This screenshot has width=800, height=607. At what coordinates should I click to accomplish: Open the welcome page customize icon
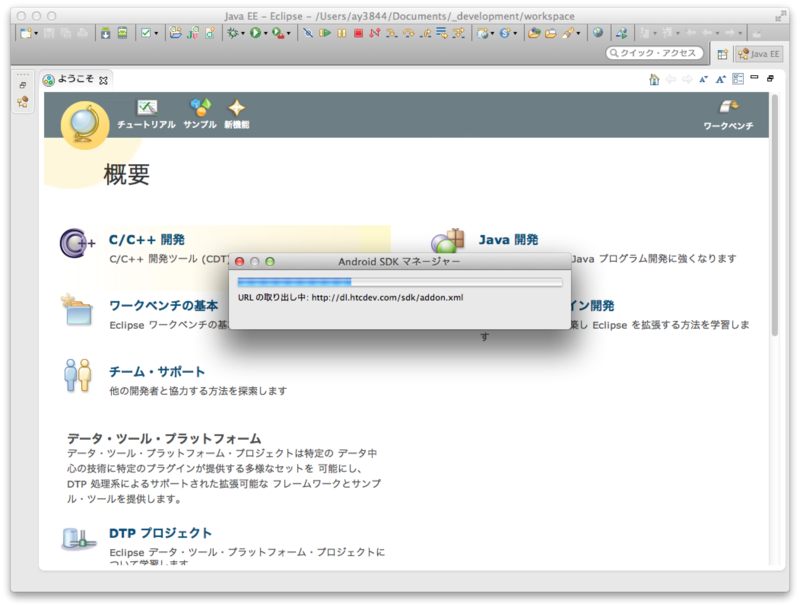point(738,78)
